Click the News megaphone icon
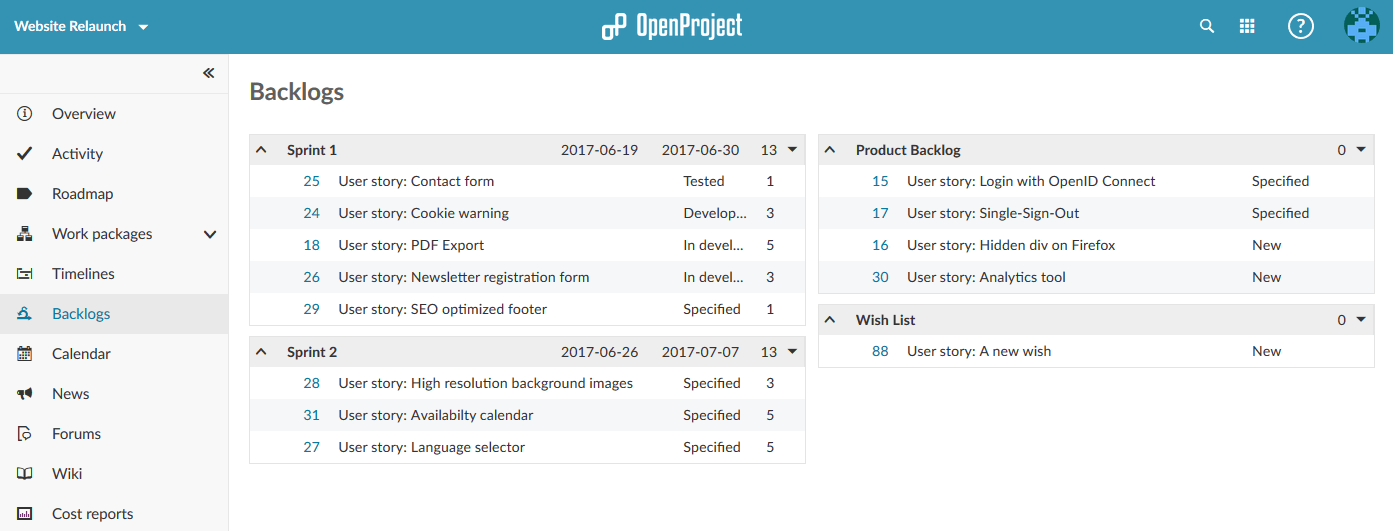 click(x=25, y=394)
